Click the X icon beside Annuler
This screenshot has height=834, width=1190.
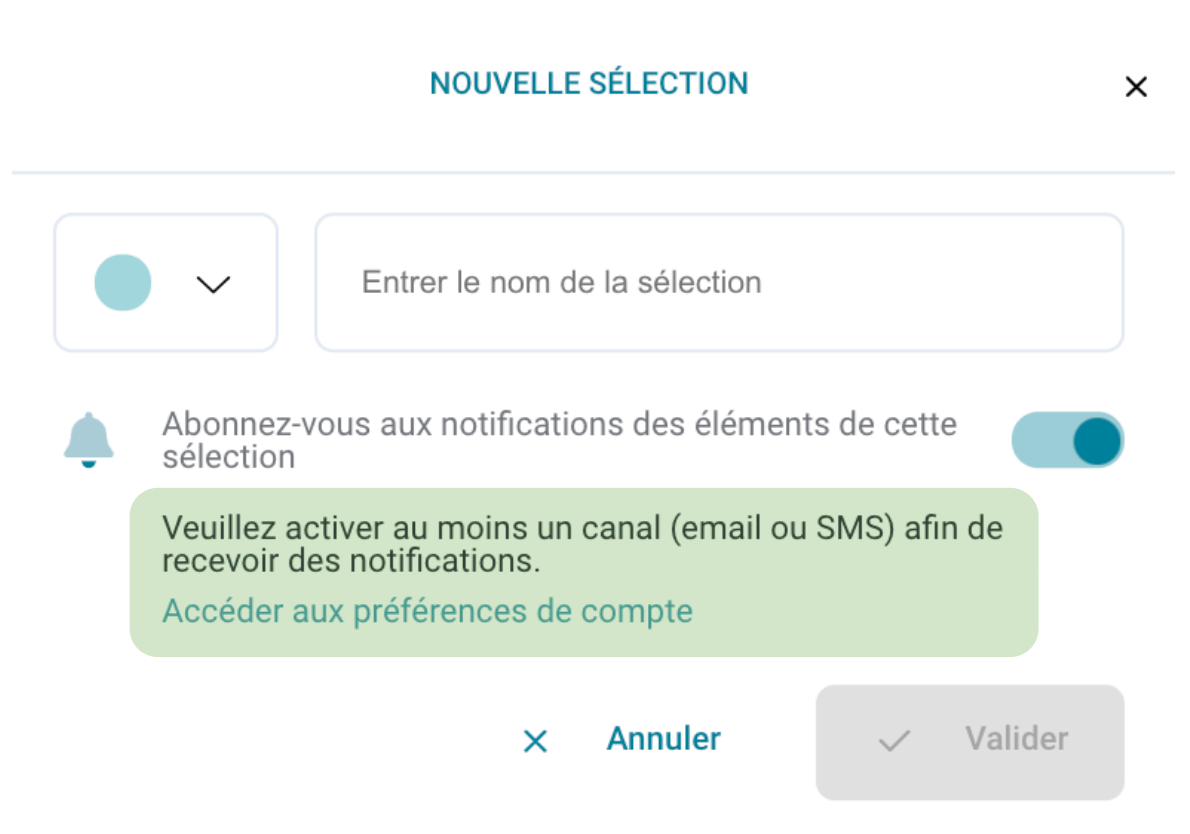click(536, 741)
